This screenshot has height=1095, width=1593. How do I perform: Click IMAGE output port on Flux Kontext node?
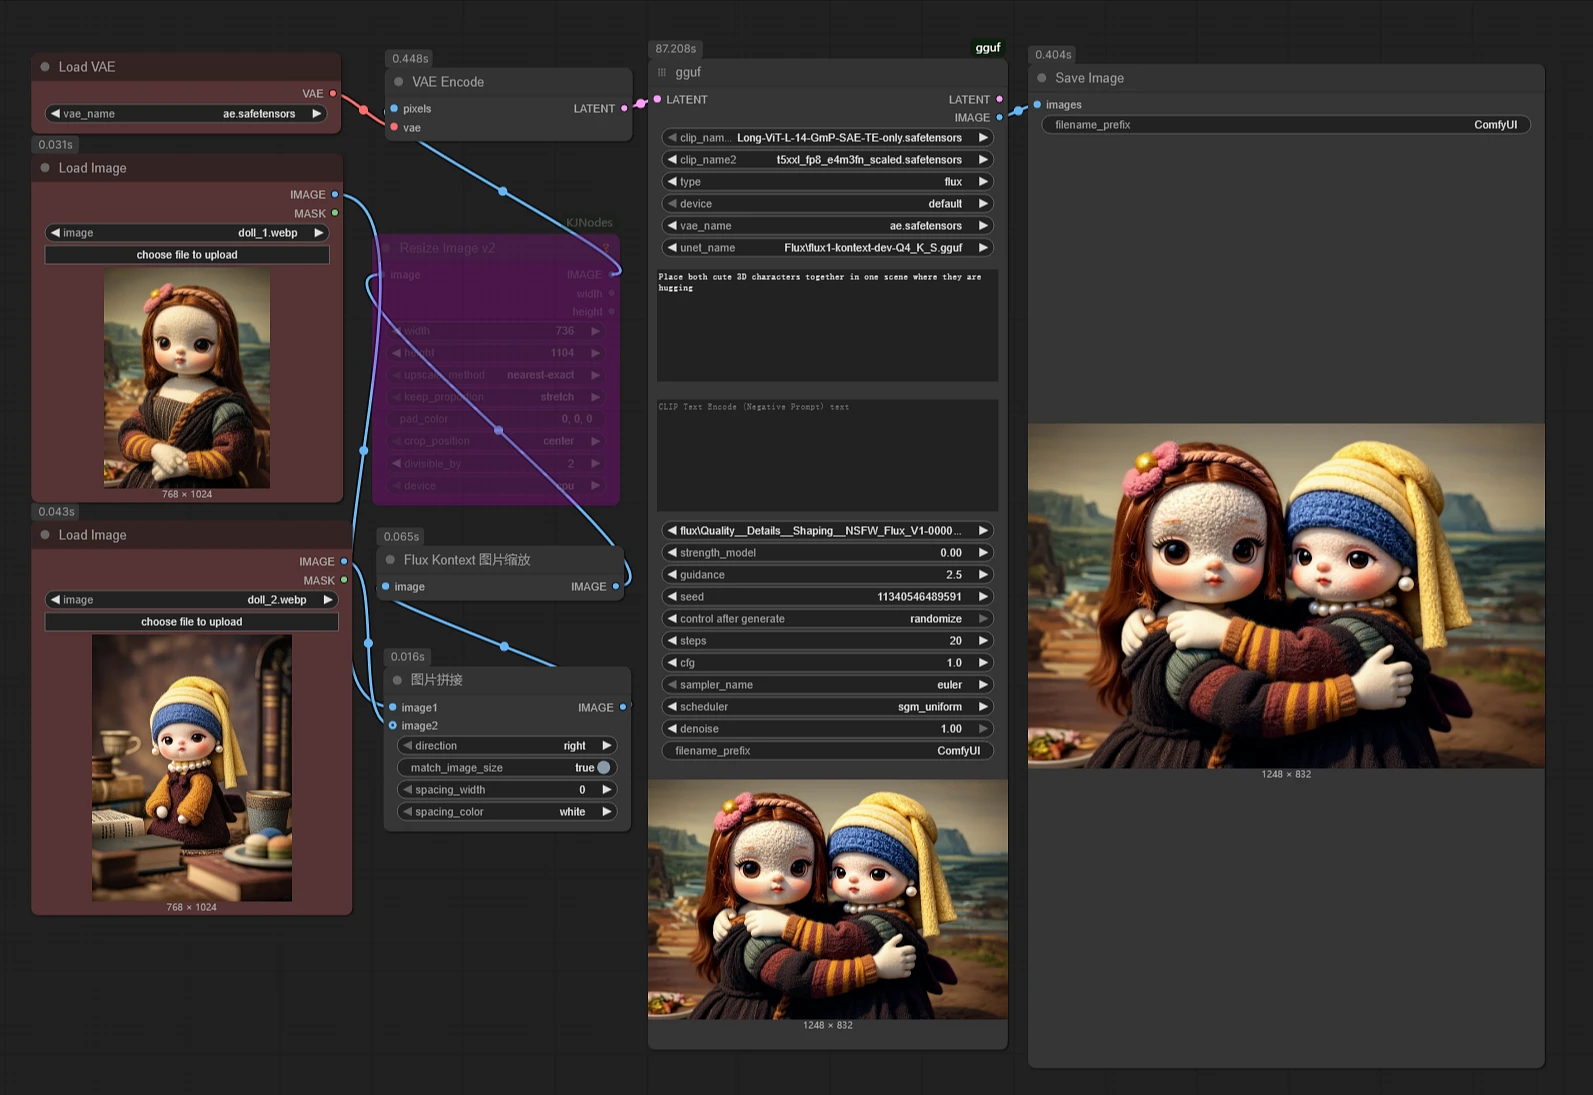615,586
